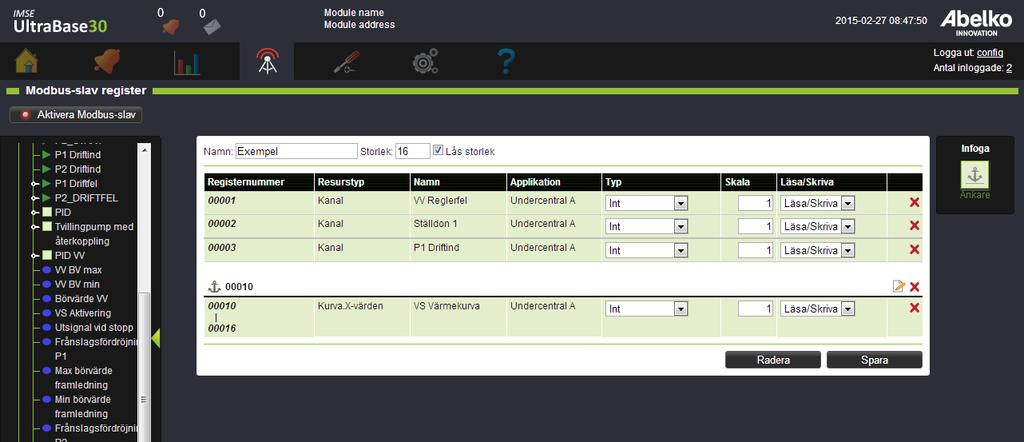
Task: Expand the P2_DRIFTFEL tree node
Action: [x=33, y=198]
